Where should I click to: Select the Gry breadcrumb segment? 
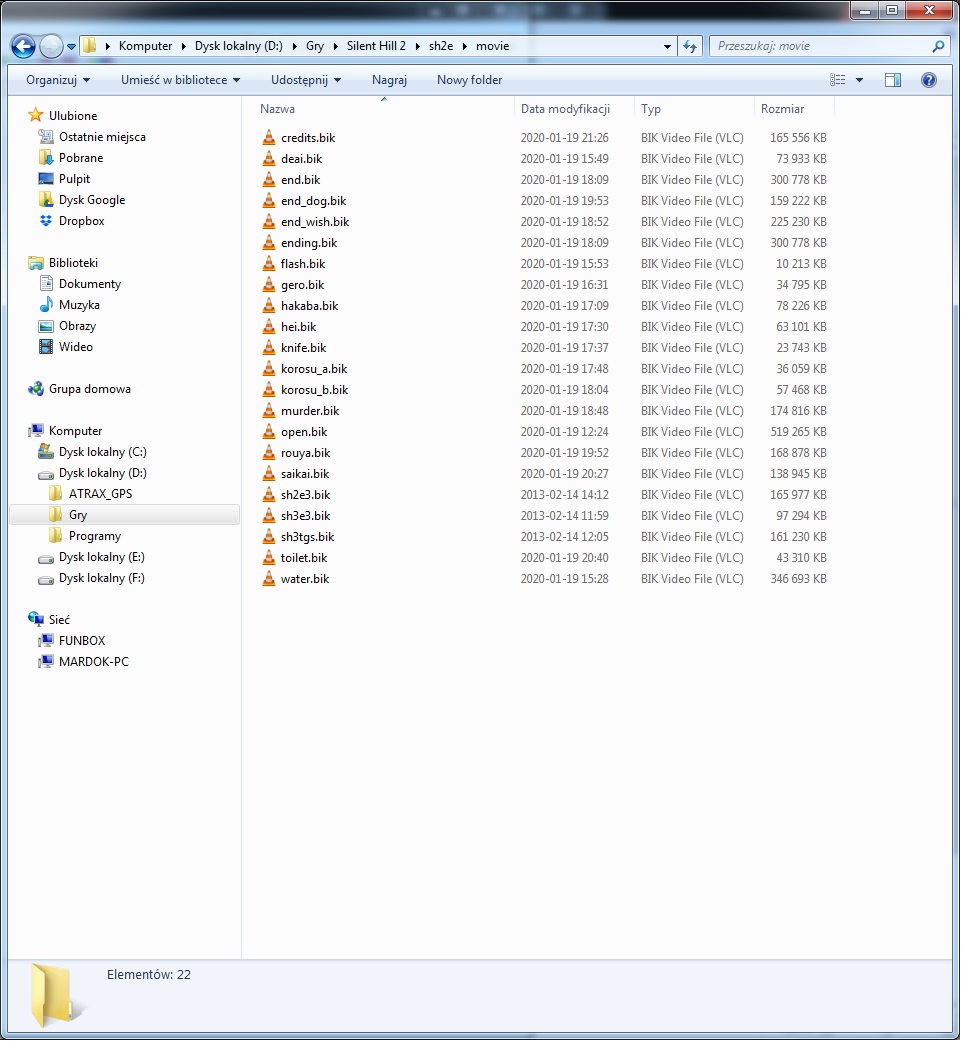(315, 46)
